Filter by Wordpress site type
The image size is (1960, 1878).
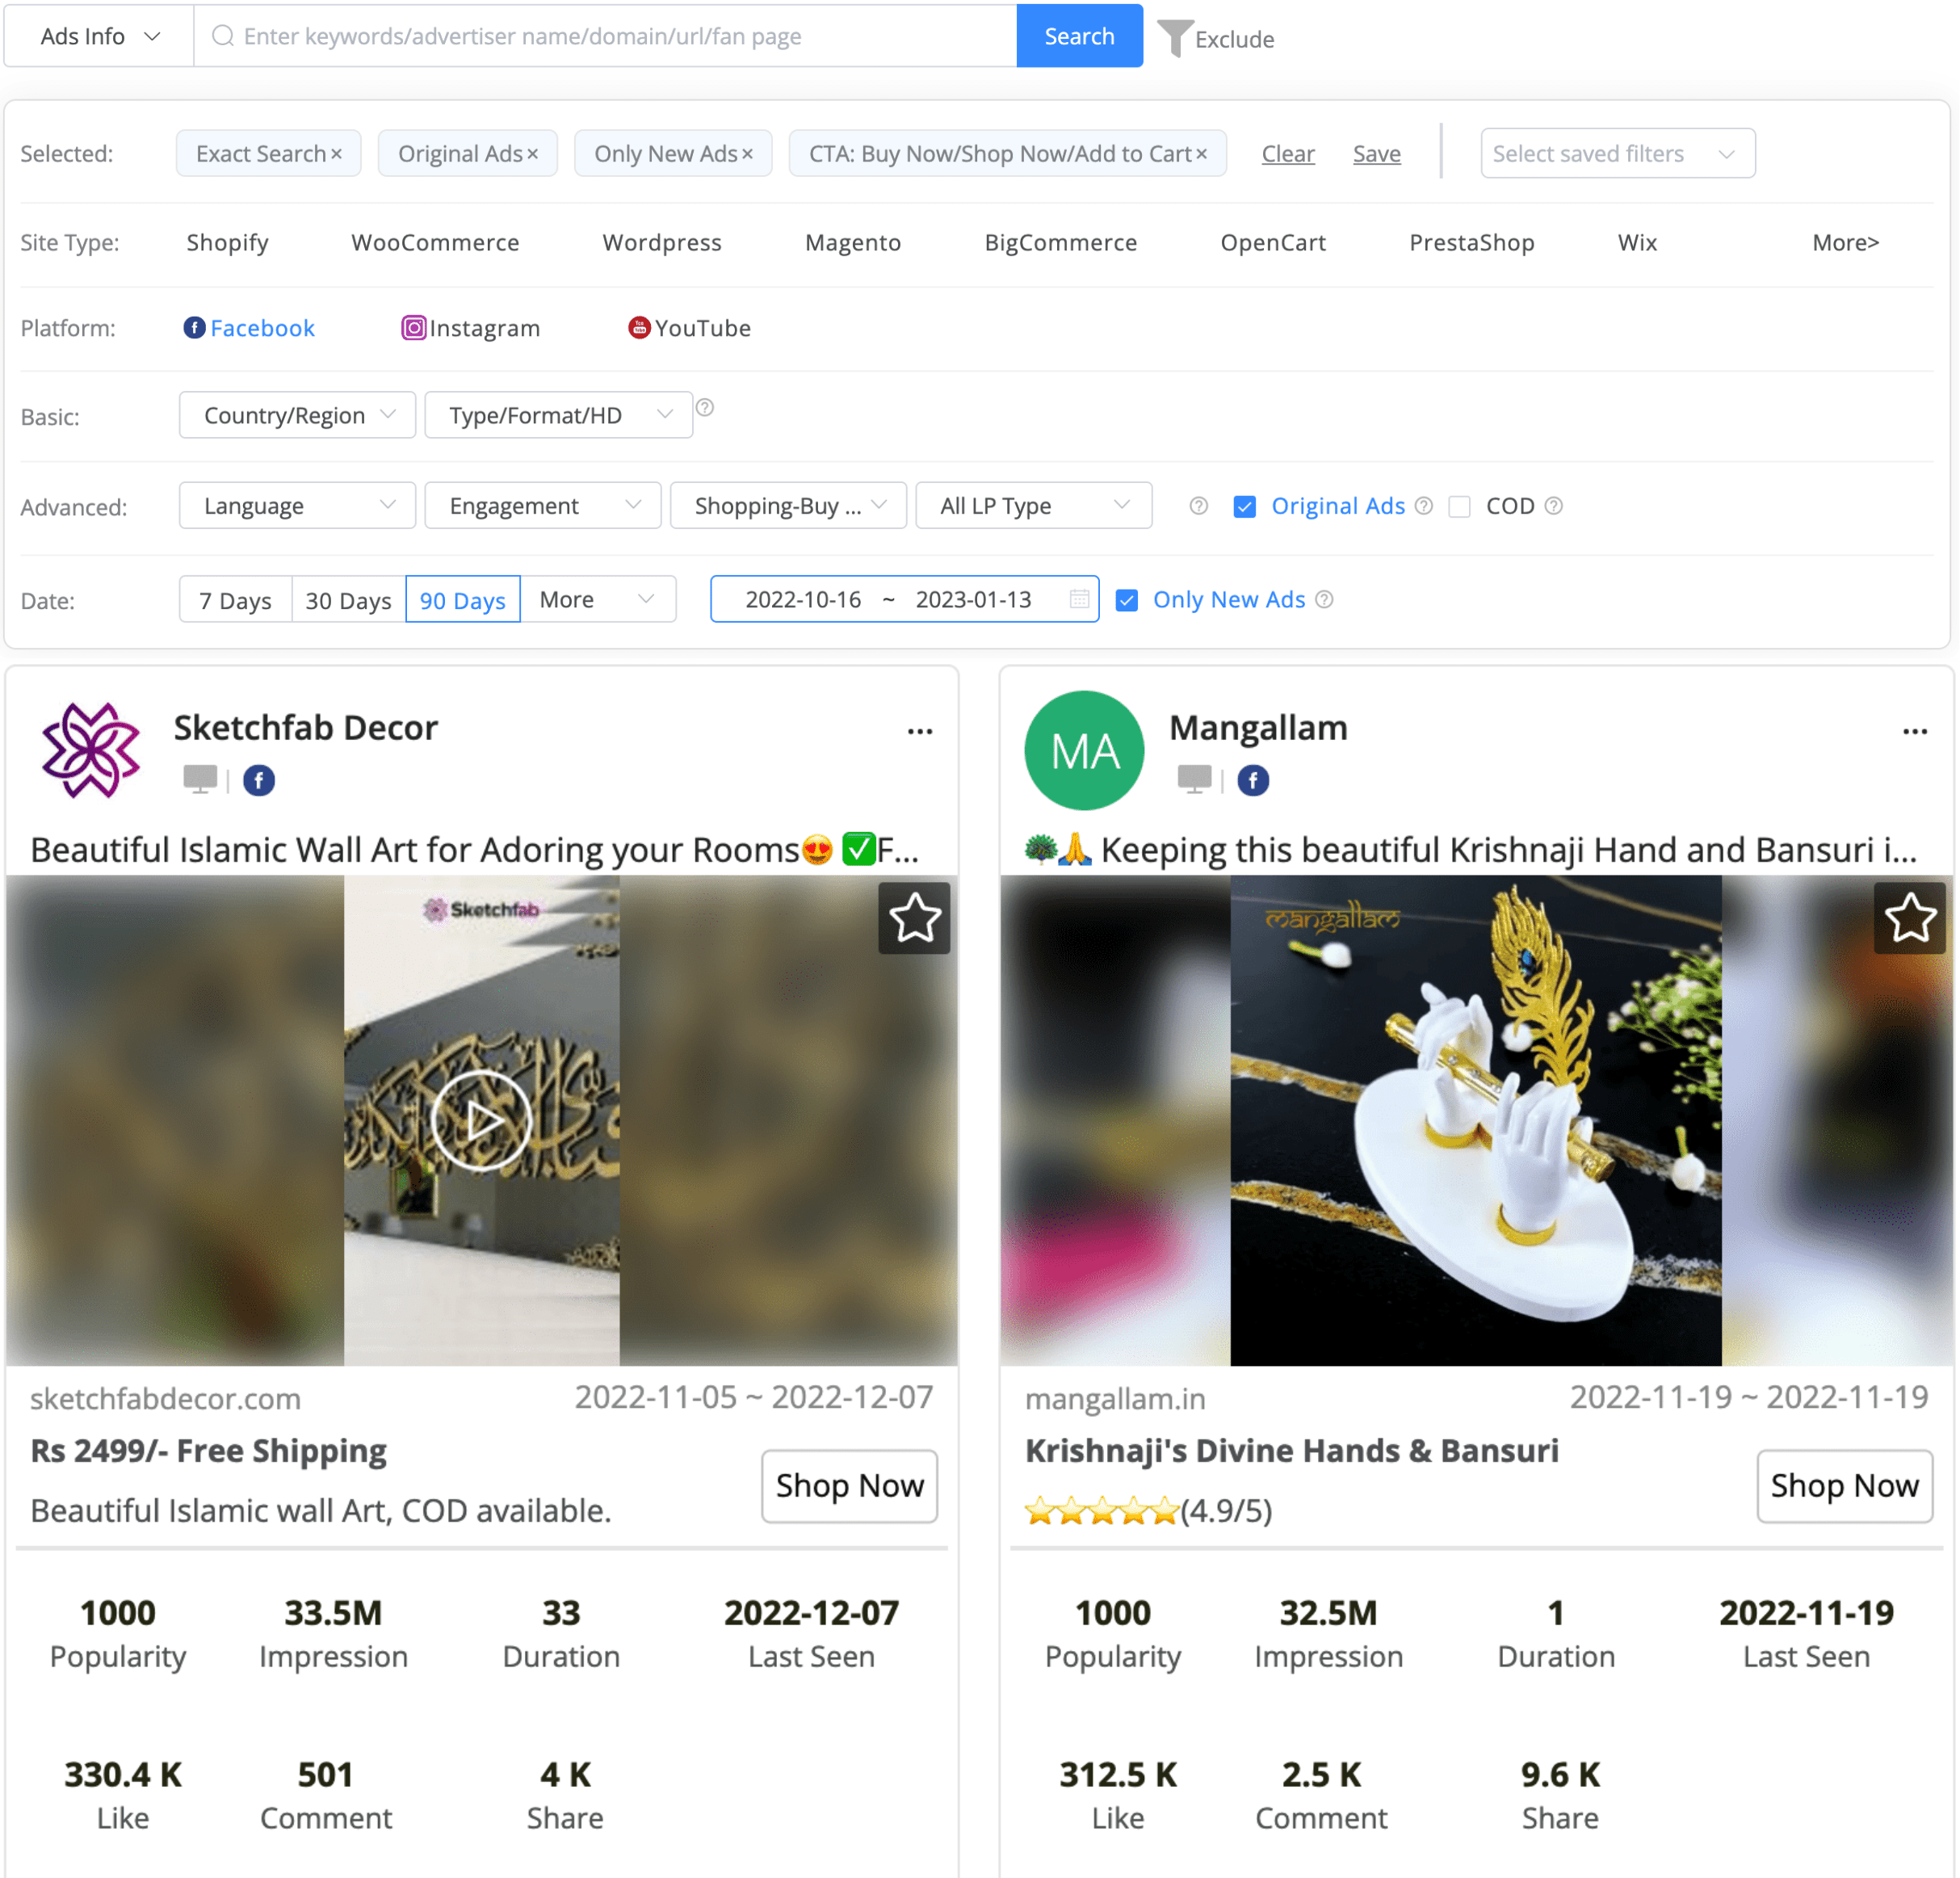click(x=661, y=243)
